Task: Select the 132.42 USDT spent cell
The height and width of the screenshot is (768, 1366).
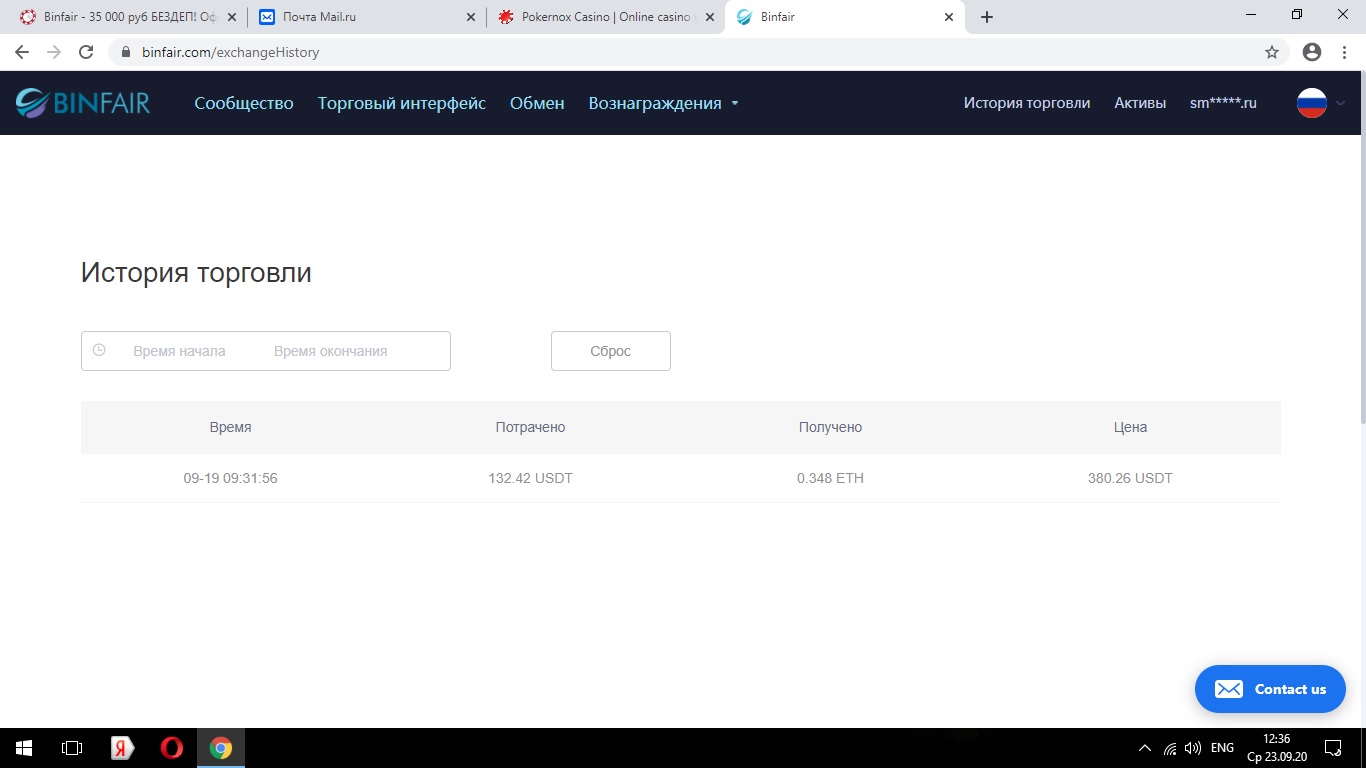Action: pos(530,478)
